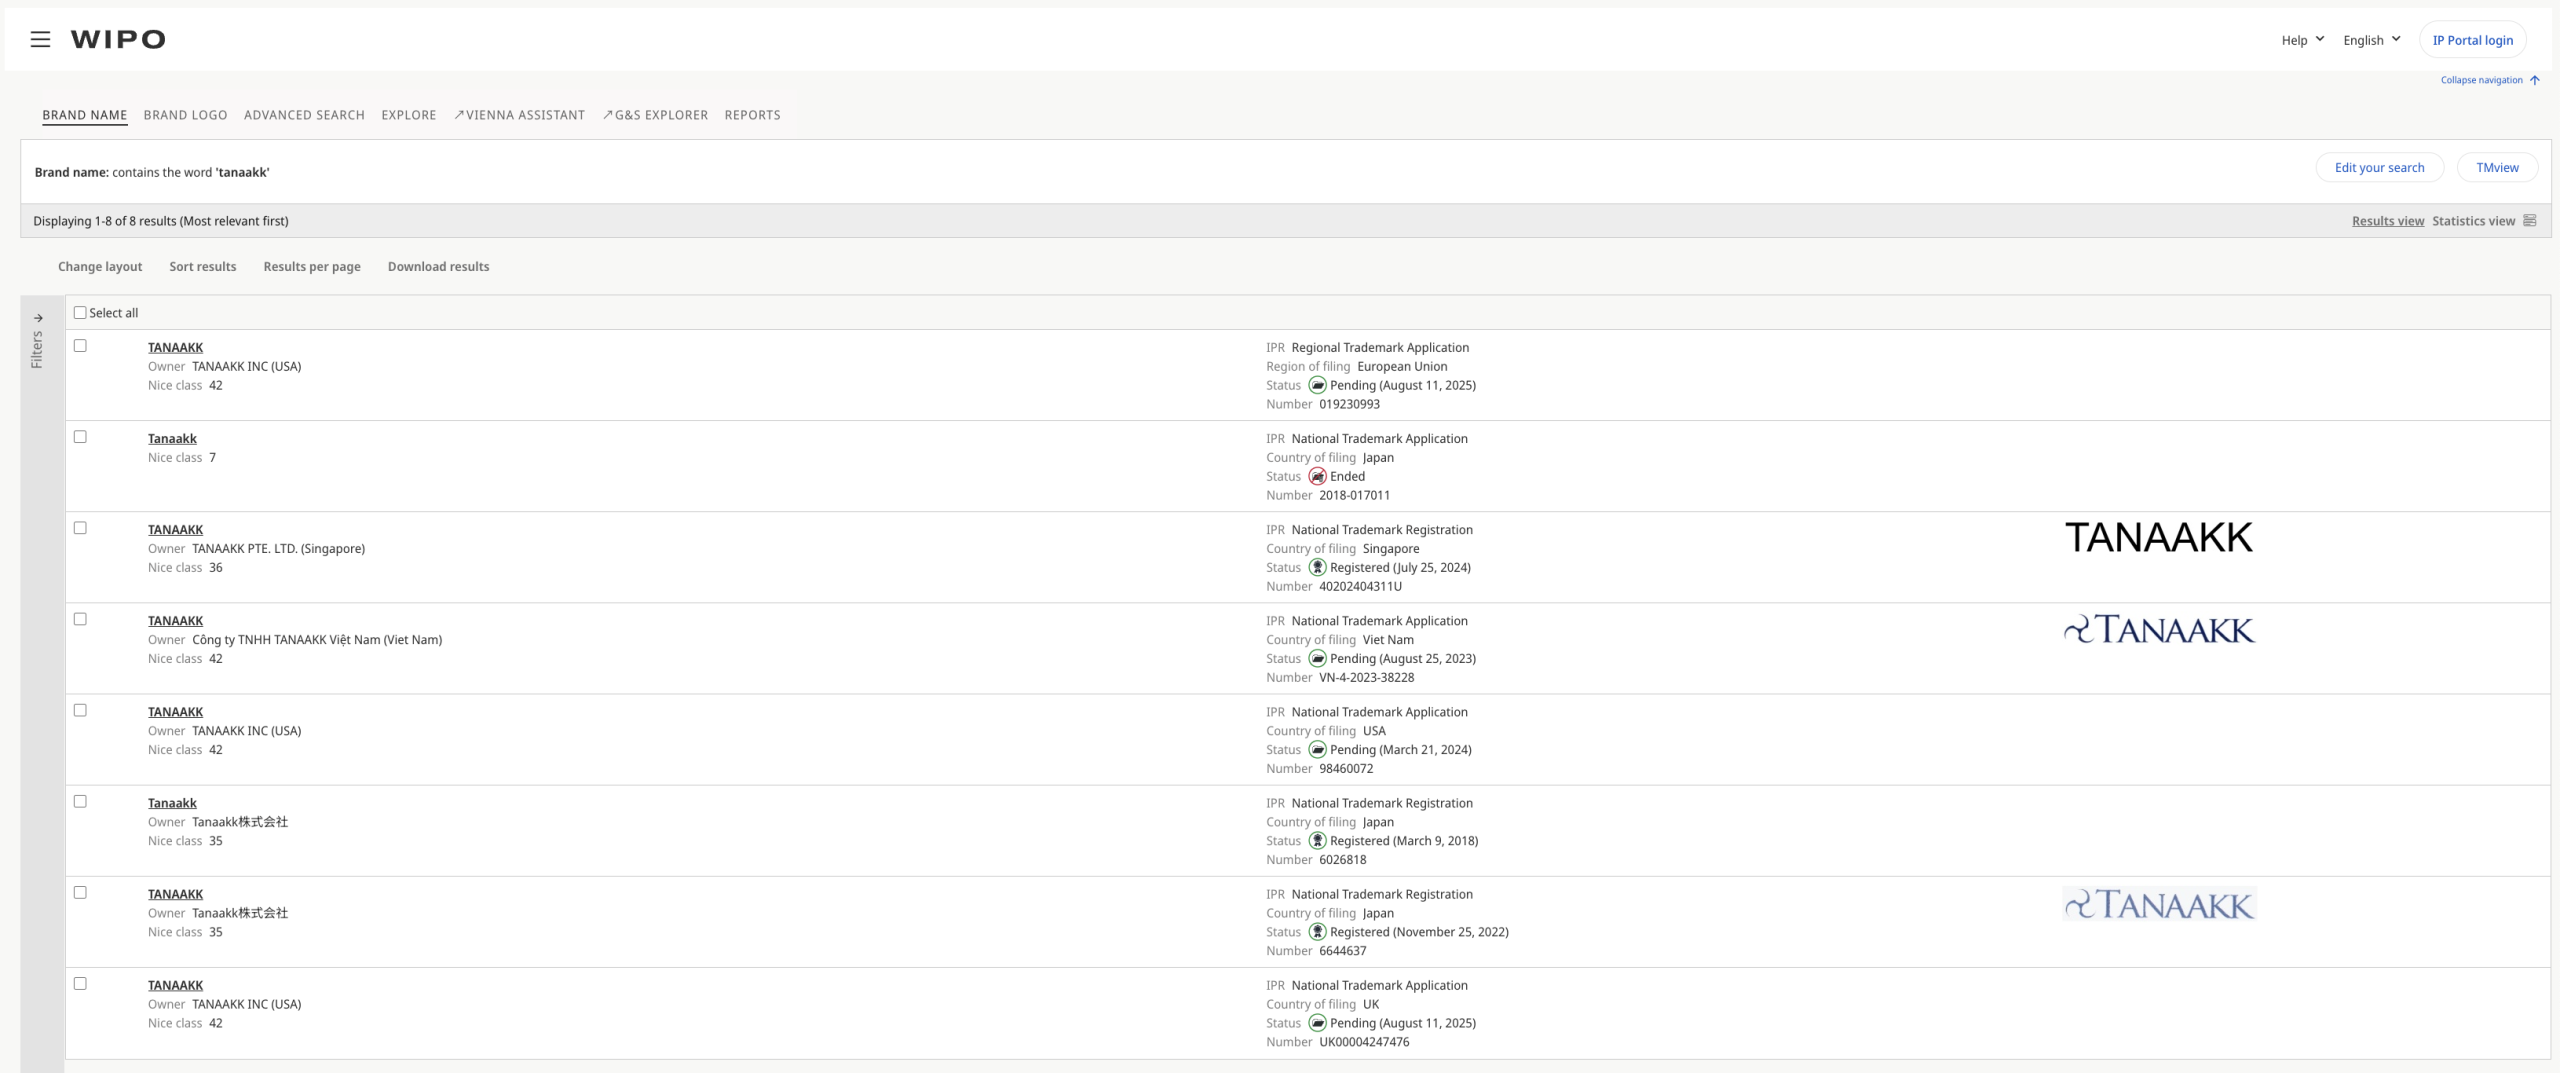The image size is (2560, 1073).
Task: Click the number 019230993 text
Action: tap(1349, 404)
